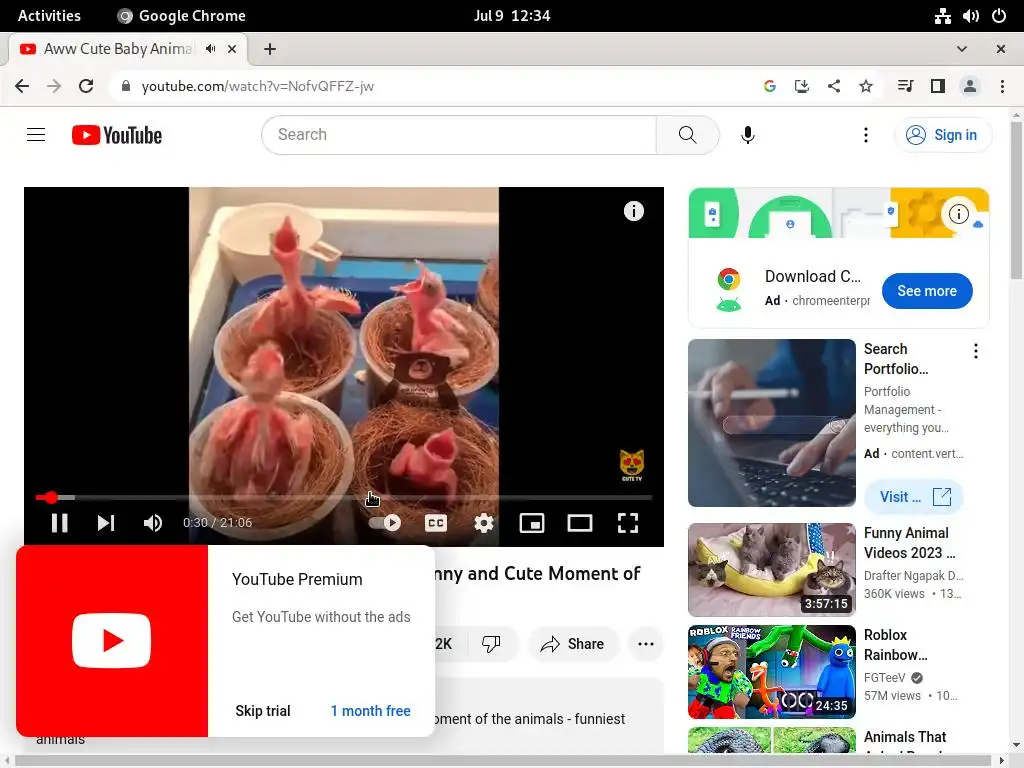Share the video
Image resolution: width=1024 pixels, height=768 pixels.
tap(572, 644)
